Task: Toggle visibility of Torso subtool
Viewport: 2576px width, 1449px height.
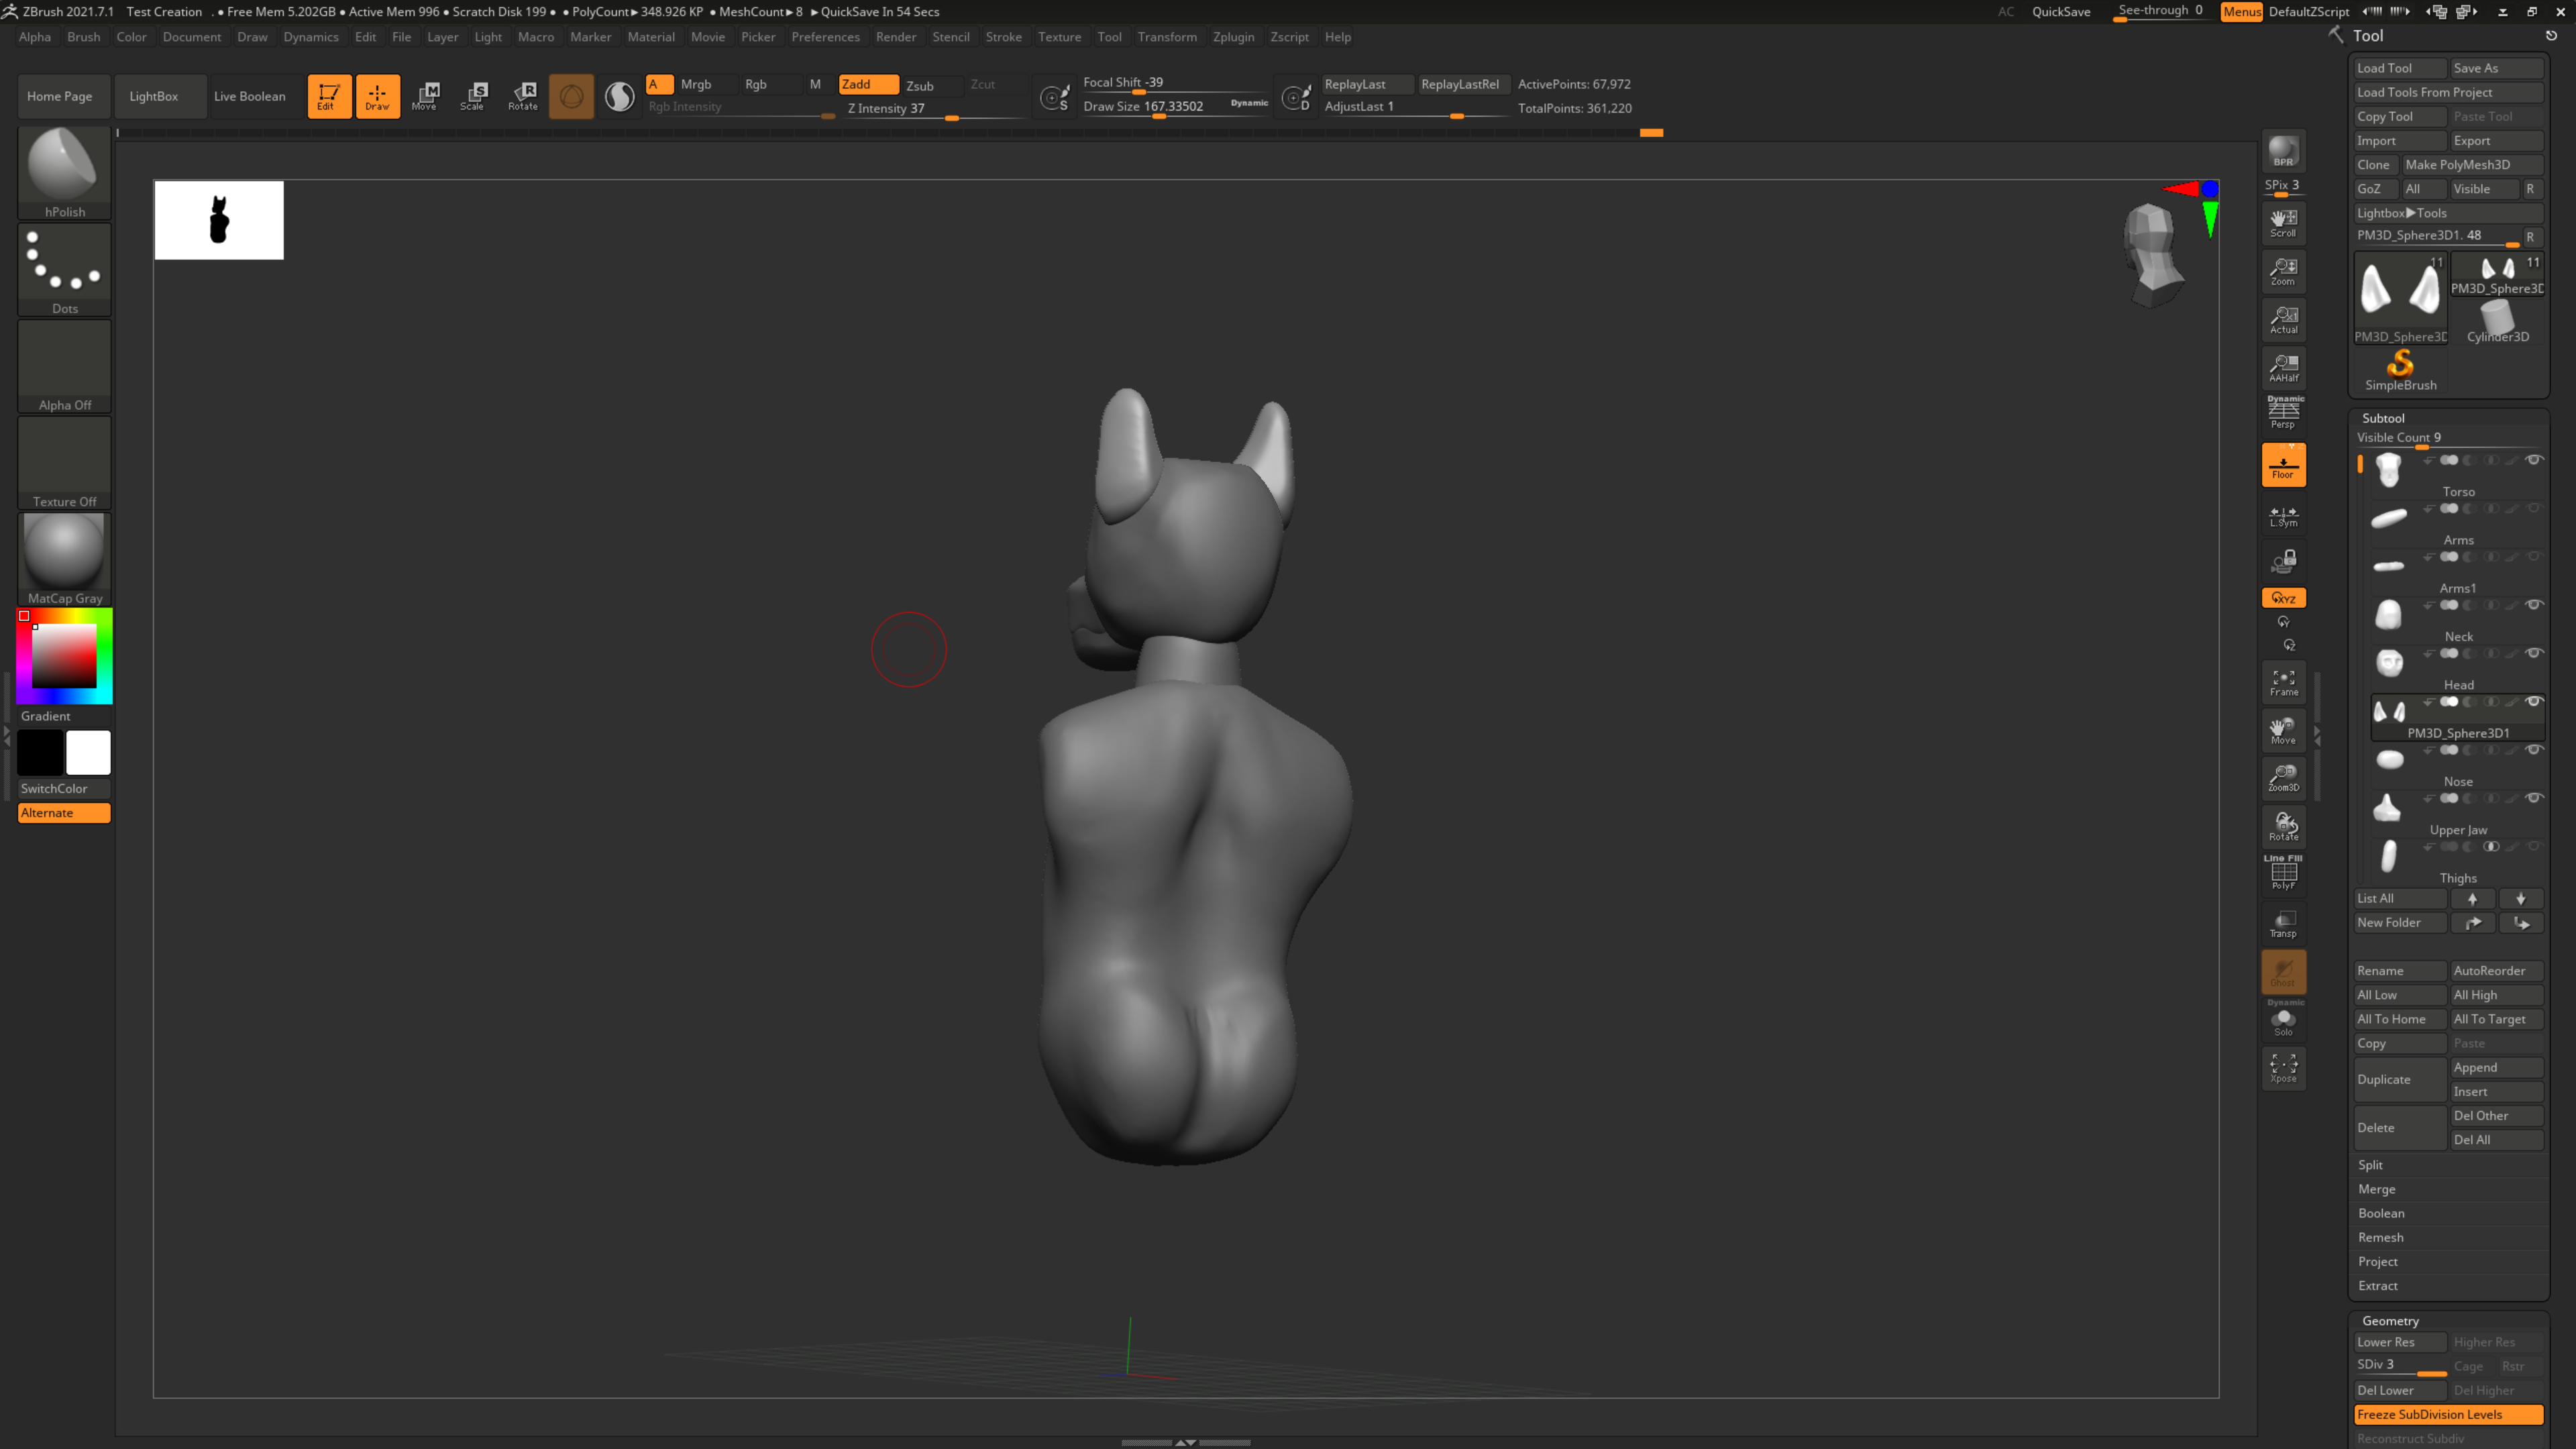Action: pos(2534,460)
